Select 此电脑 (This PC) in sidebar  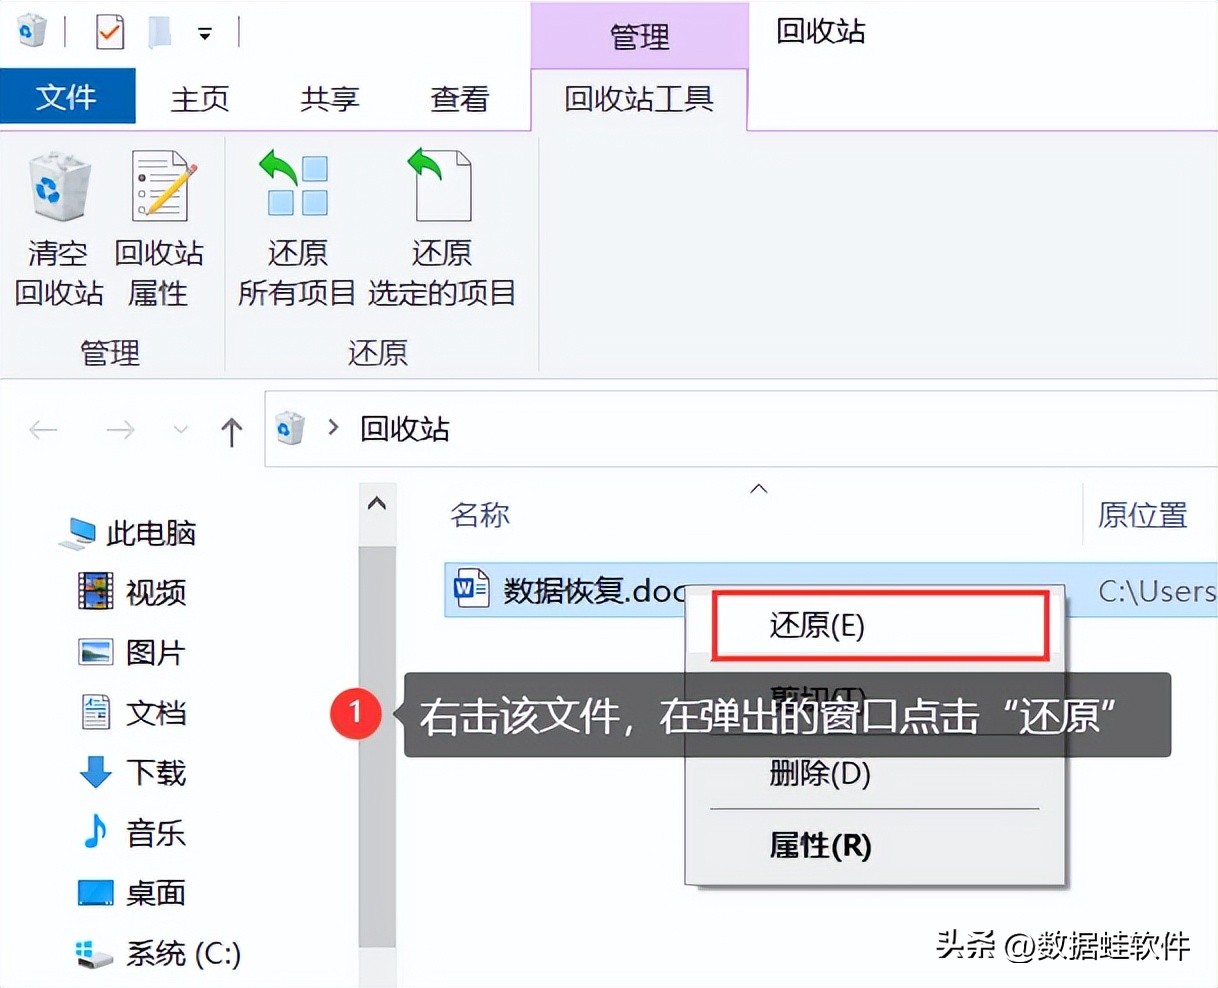128,533
